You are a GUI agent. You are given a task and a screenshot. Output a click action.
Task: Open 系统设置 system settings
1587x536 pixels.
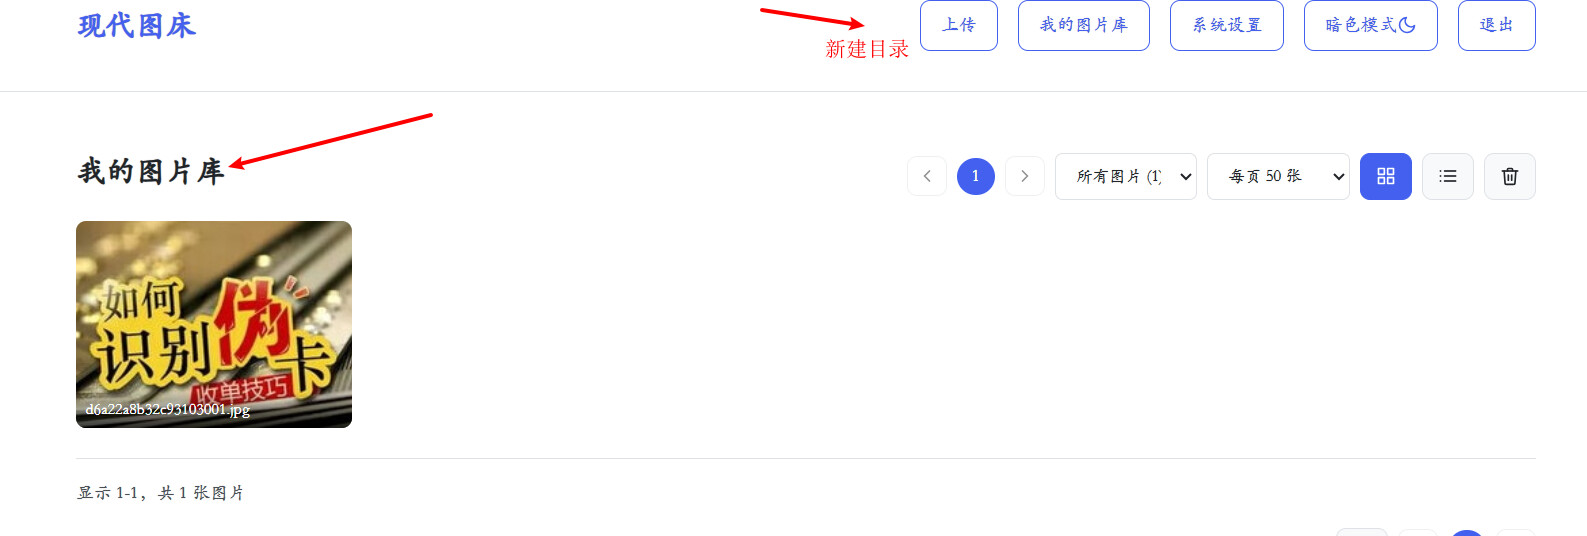pyautogui.click(x=1226, y=25)
